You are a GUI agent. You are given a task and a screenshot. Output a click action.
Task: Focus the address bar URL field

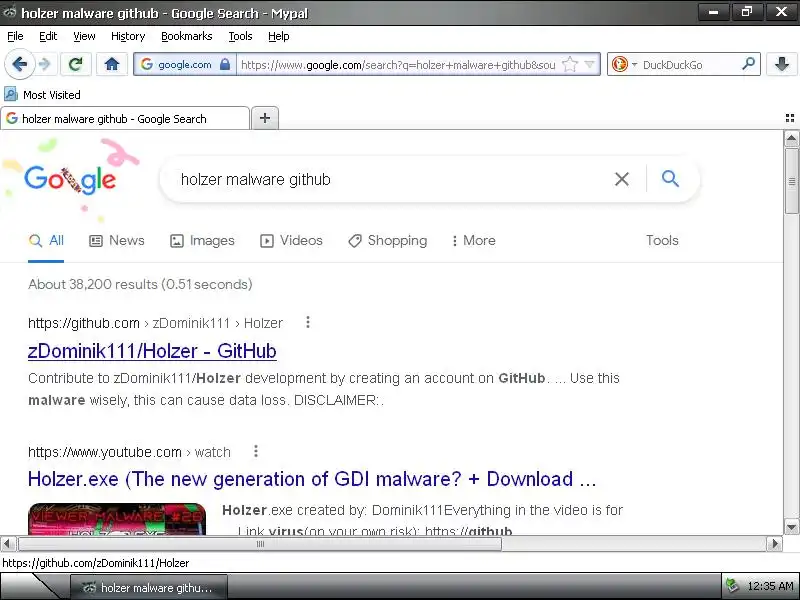point(398,64)
